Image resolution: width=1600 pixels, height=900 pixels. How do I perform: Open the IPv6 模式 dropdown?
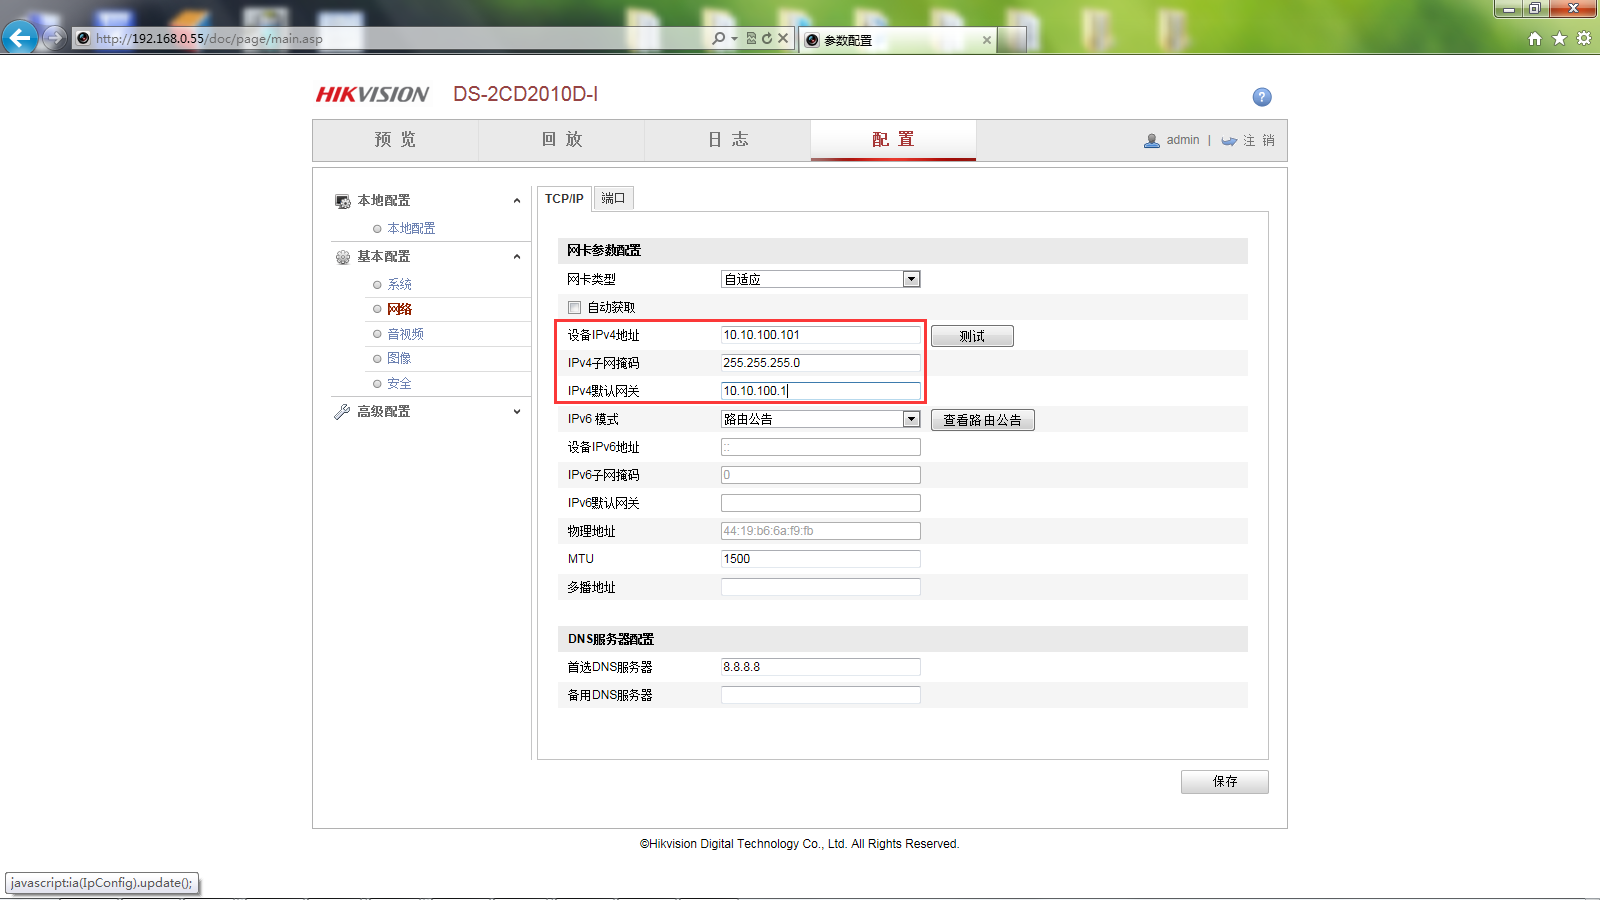(911, 420)
